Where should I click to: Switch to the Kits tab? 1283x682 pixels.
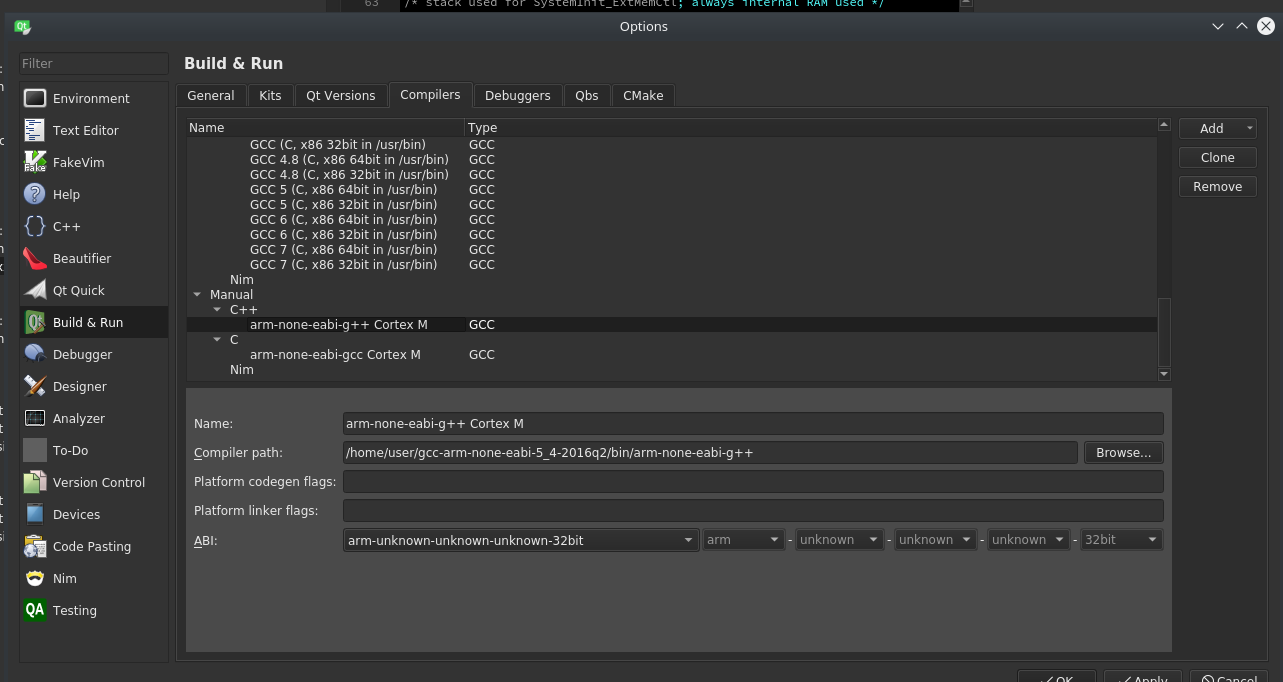coord(270,95)
